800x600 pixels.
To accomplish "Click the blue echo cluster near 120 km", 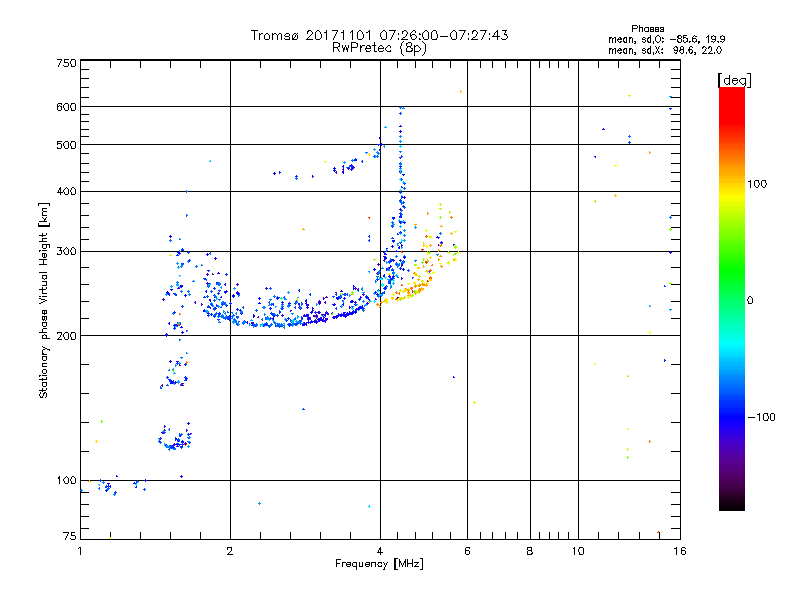I will coord(175,437).
